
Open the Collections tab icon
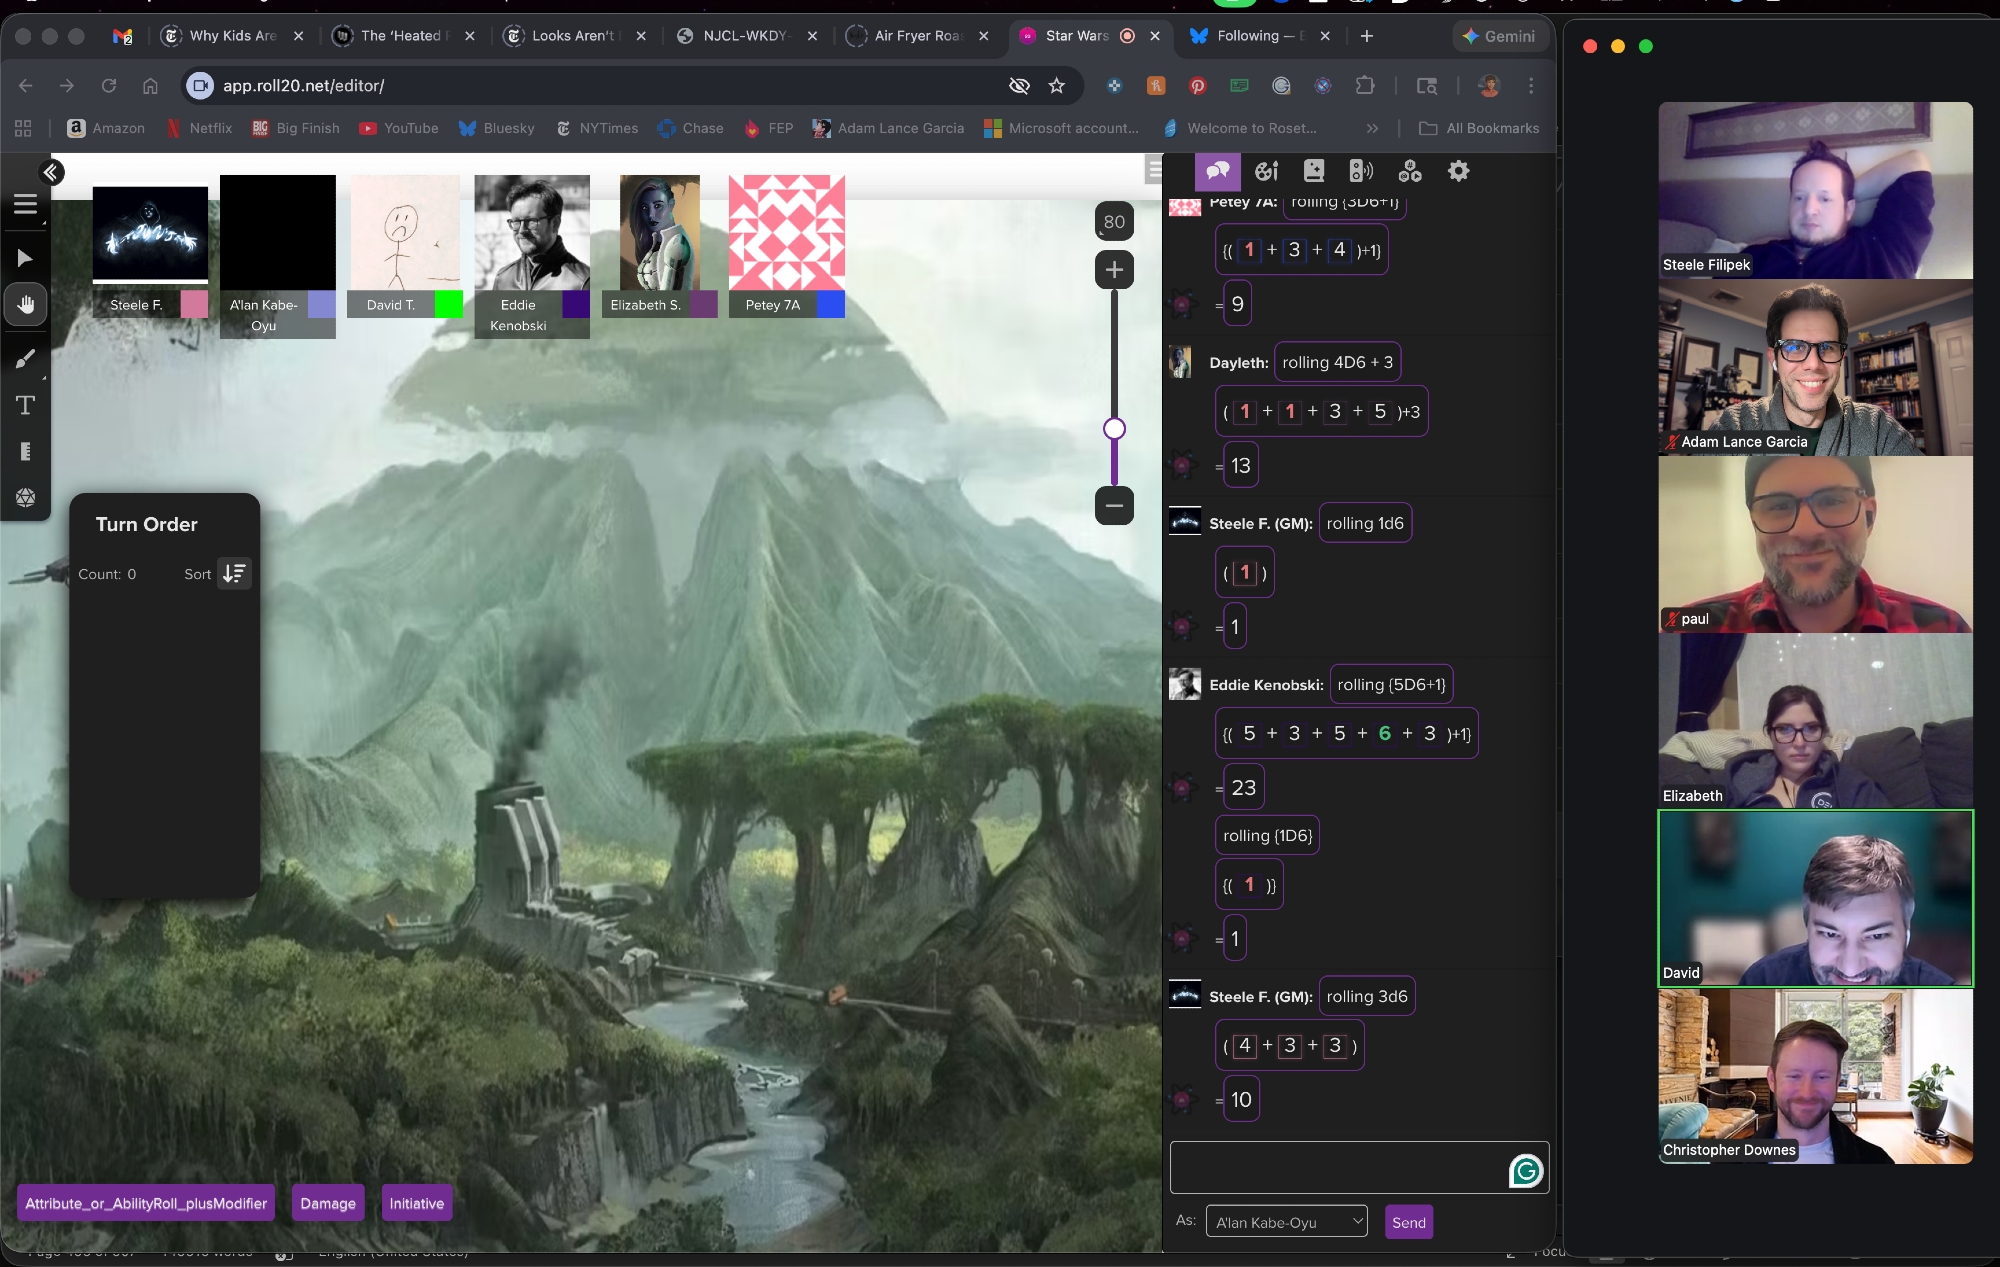(1410, 171)
